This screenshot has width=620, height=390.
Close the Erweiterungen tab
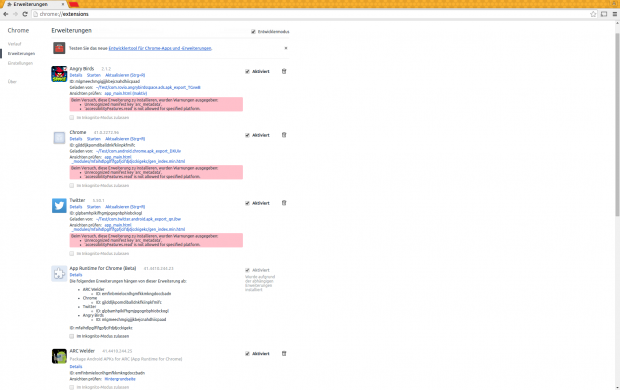pos(62,4)
